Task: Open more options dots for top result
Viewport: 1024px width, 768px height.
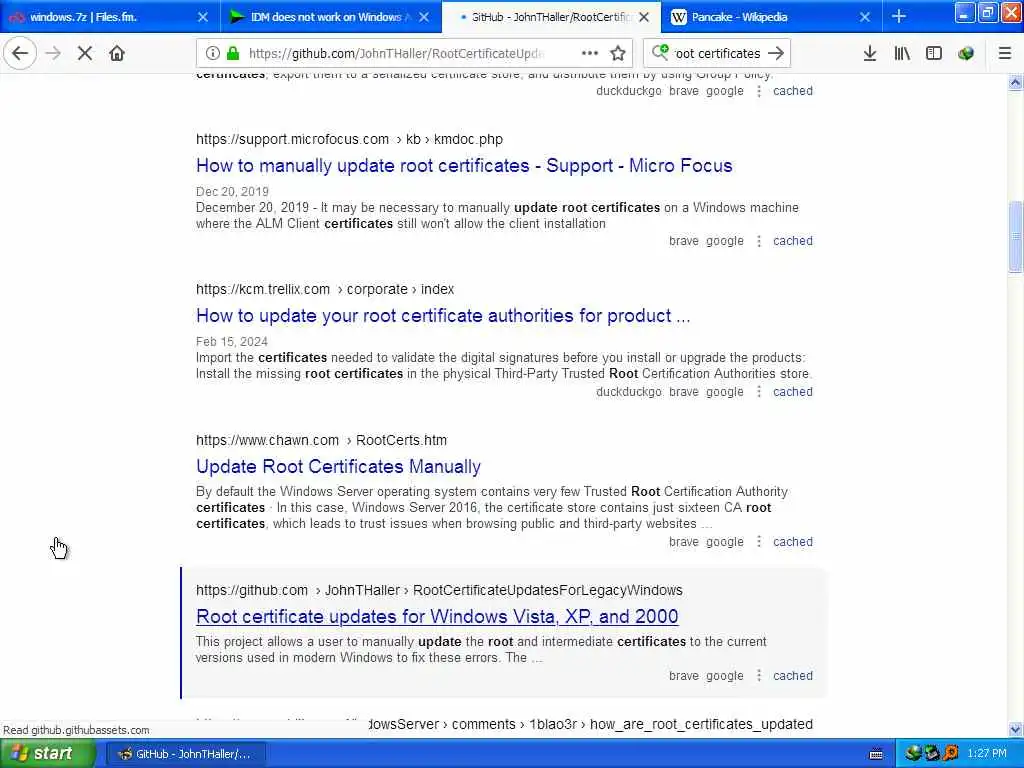Action: [759, 91]
